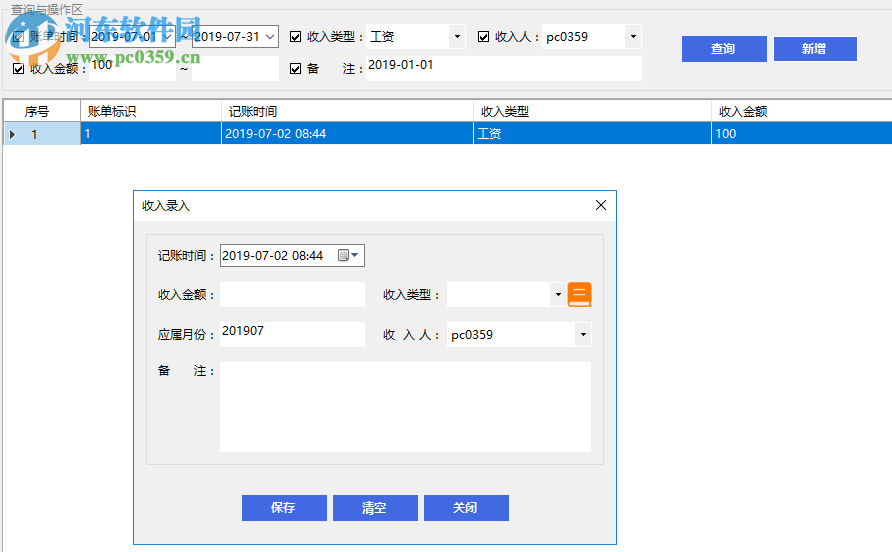Open the orange income type manager icon

coord(579,295)
